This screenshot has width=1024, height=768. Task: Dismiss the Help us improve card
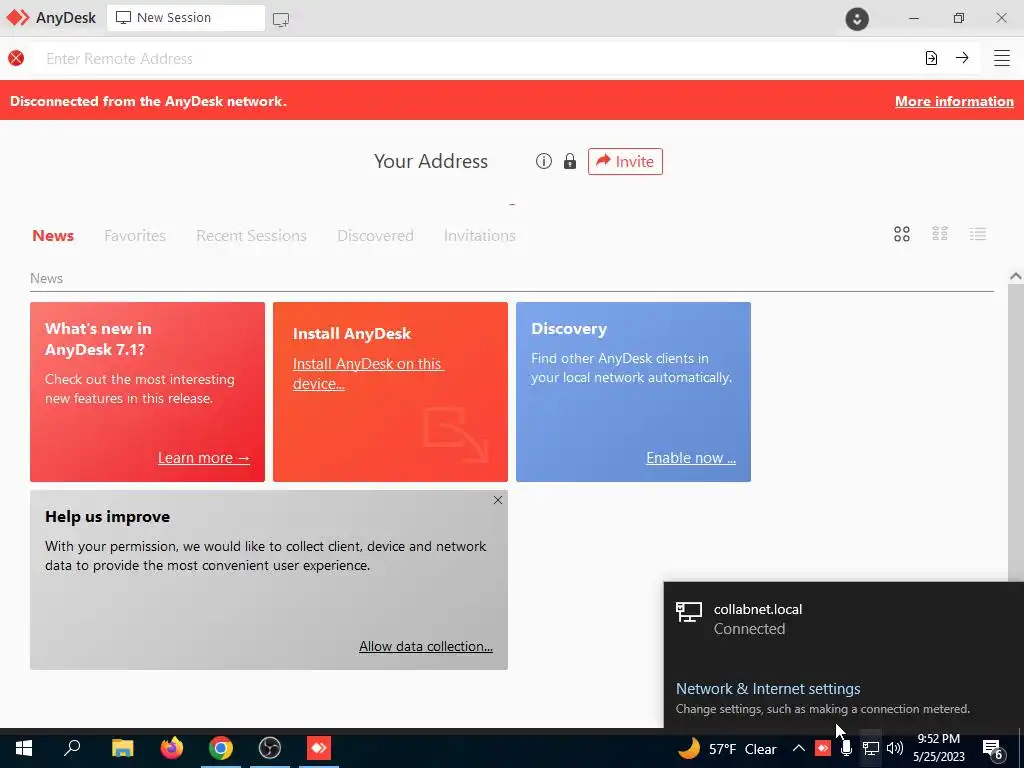pyautogui.click(x=498, y=500)
